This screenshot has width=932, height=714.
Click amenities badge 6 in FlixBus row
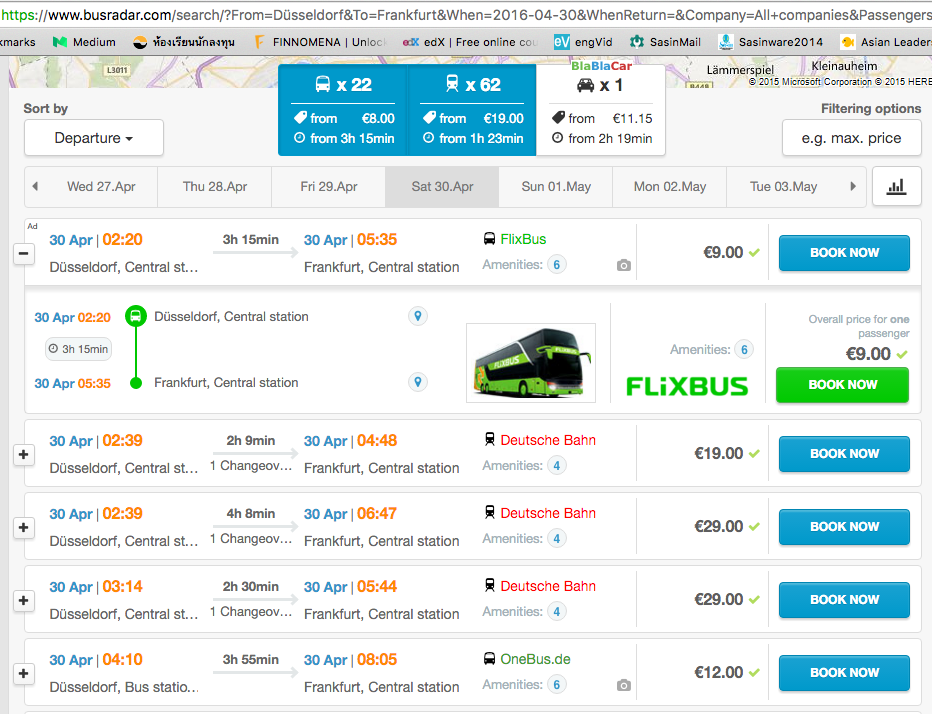coord(557,265)
